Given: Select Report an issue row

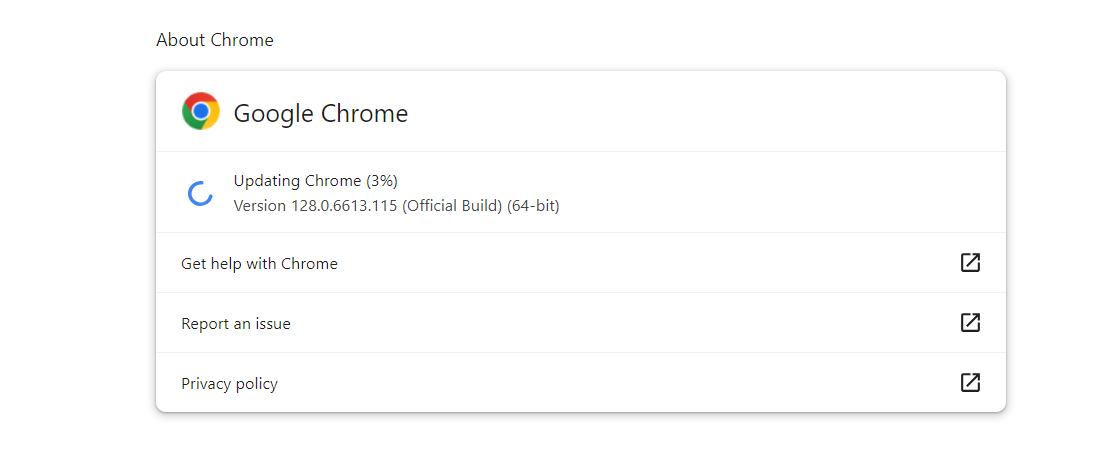Looking at the screenshot, I should pyautogui.click(x=581, y=323).
